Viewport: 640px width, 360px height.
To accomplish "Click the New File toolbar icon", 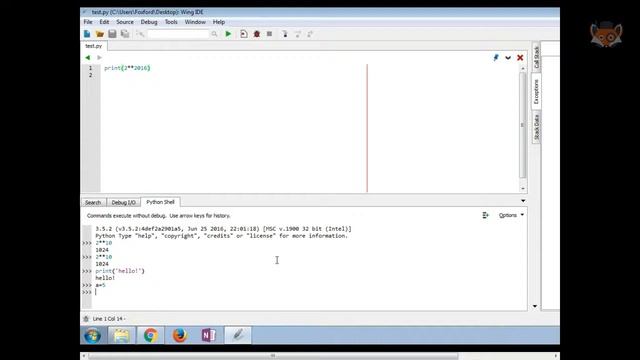I will (x=87, y=34).
